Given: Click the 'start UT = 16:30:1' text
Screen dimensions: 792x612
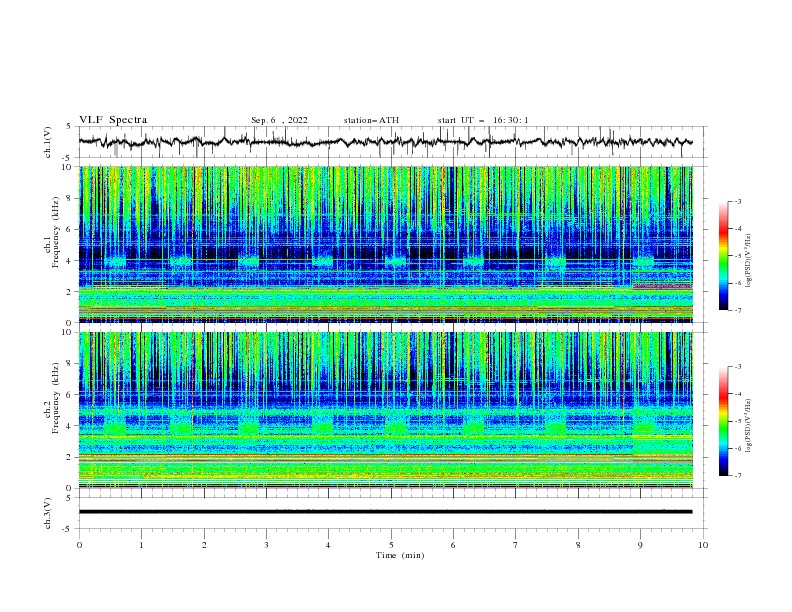Looking at the screenshot, I should point(483,120).
